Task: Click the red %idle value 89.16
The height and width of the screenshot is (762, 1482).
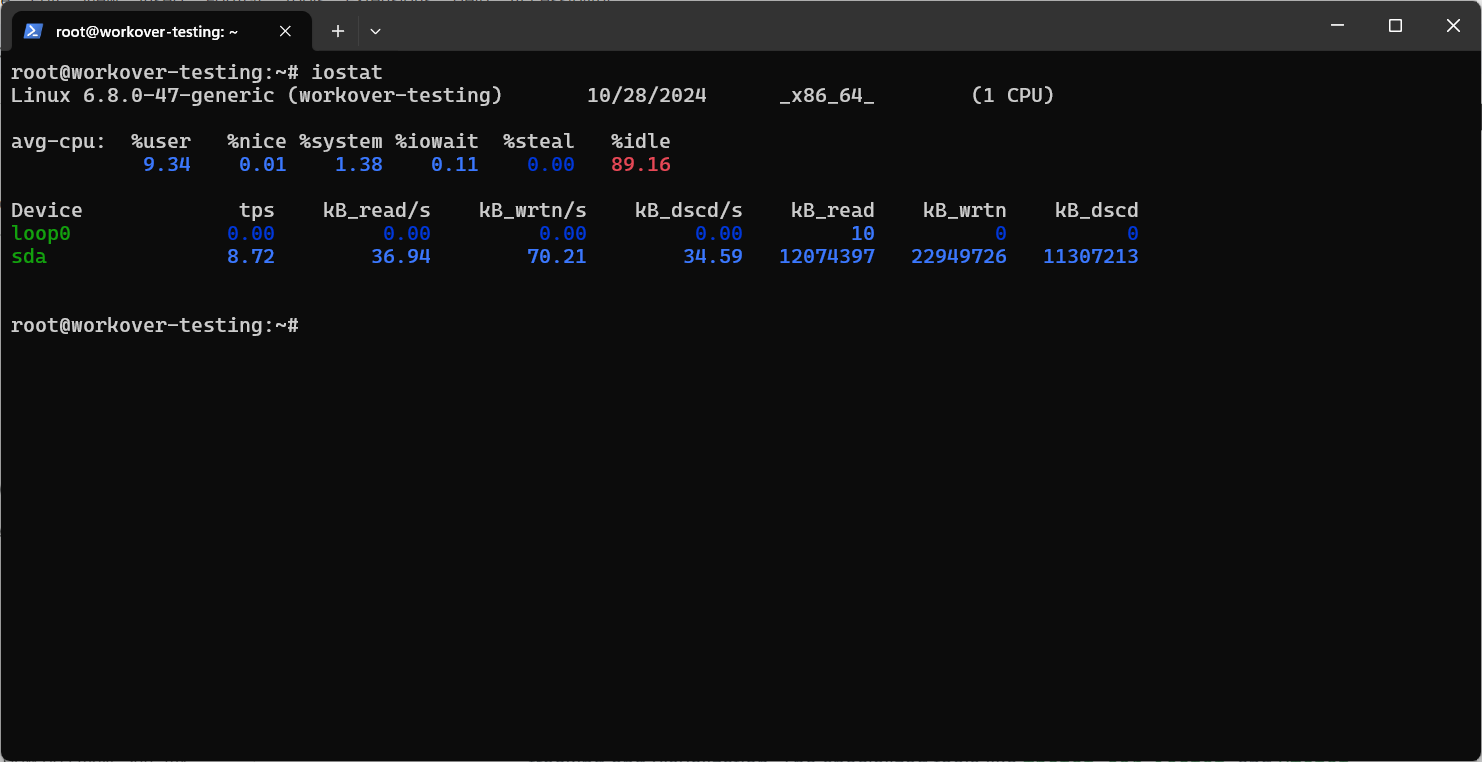Action: (640, 165)
